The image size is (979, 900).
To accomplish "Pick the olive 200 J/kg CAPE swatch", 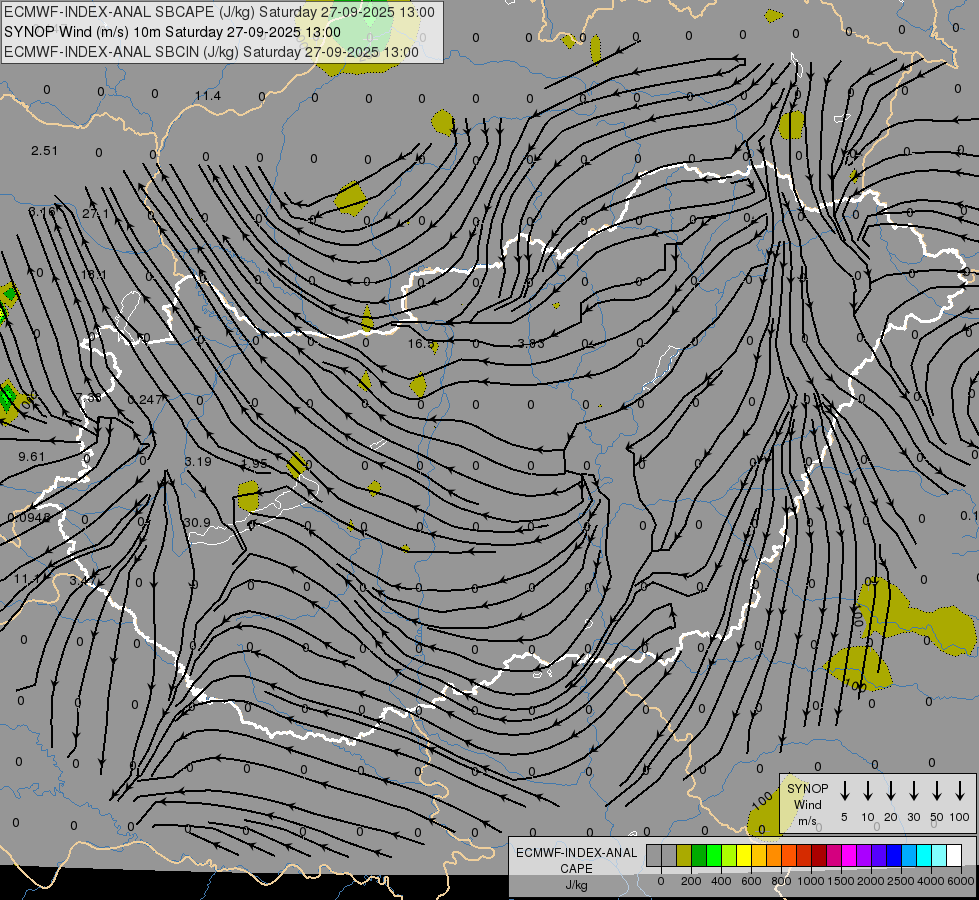I will [x=684, y=855].
